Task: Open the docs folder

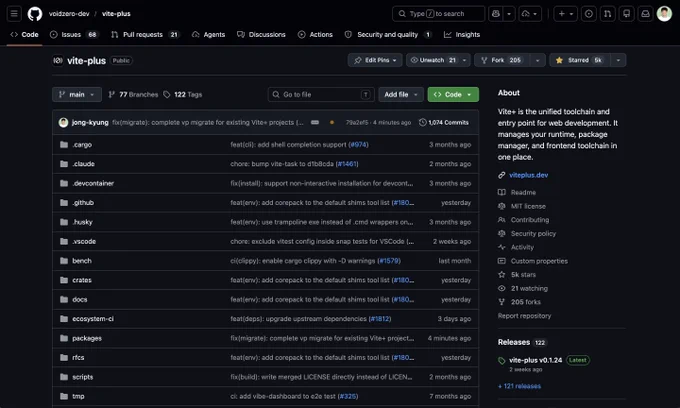Action: (80, 300)
